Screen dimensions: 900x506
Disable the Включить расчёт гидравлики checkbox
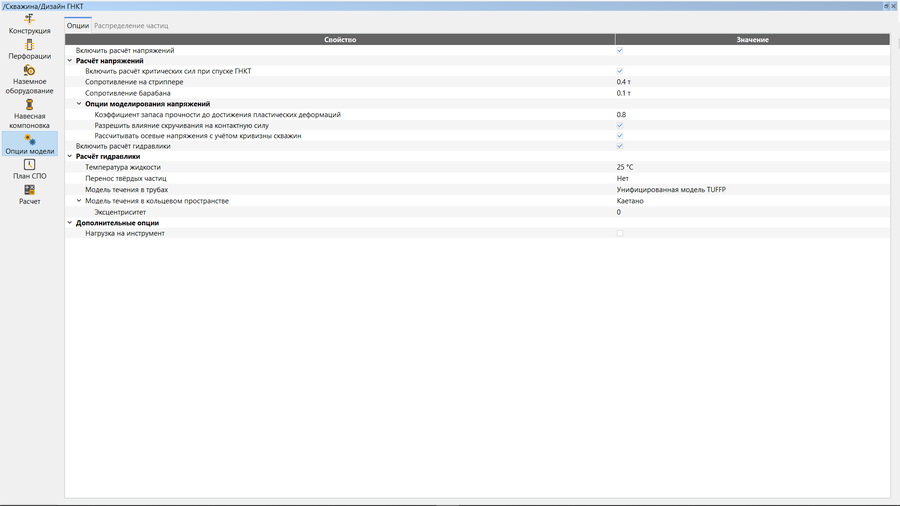(x=620, y=146)
